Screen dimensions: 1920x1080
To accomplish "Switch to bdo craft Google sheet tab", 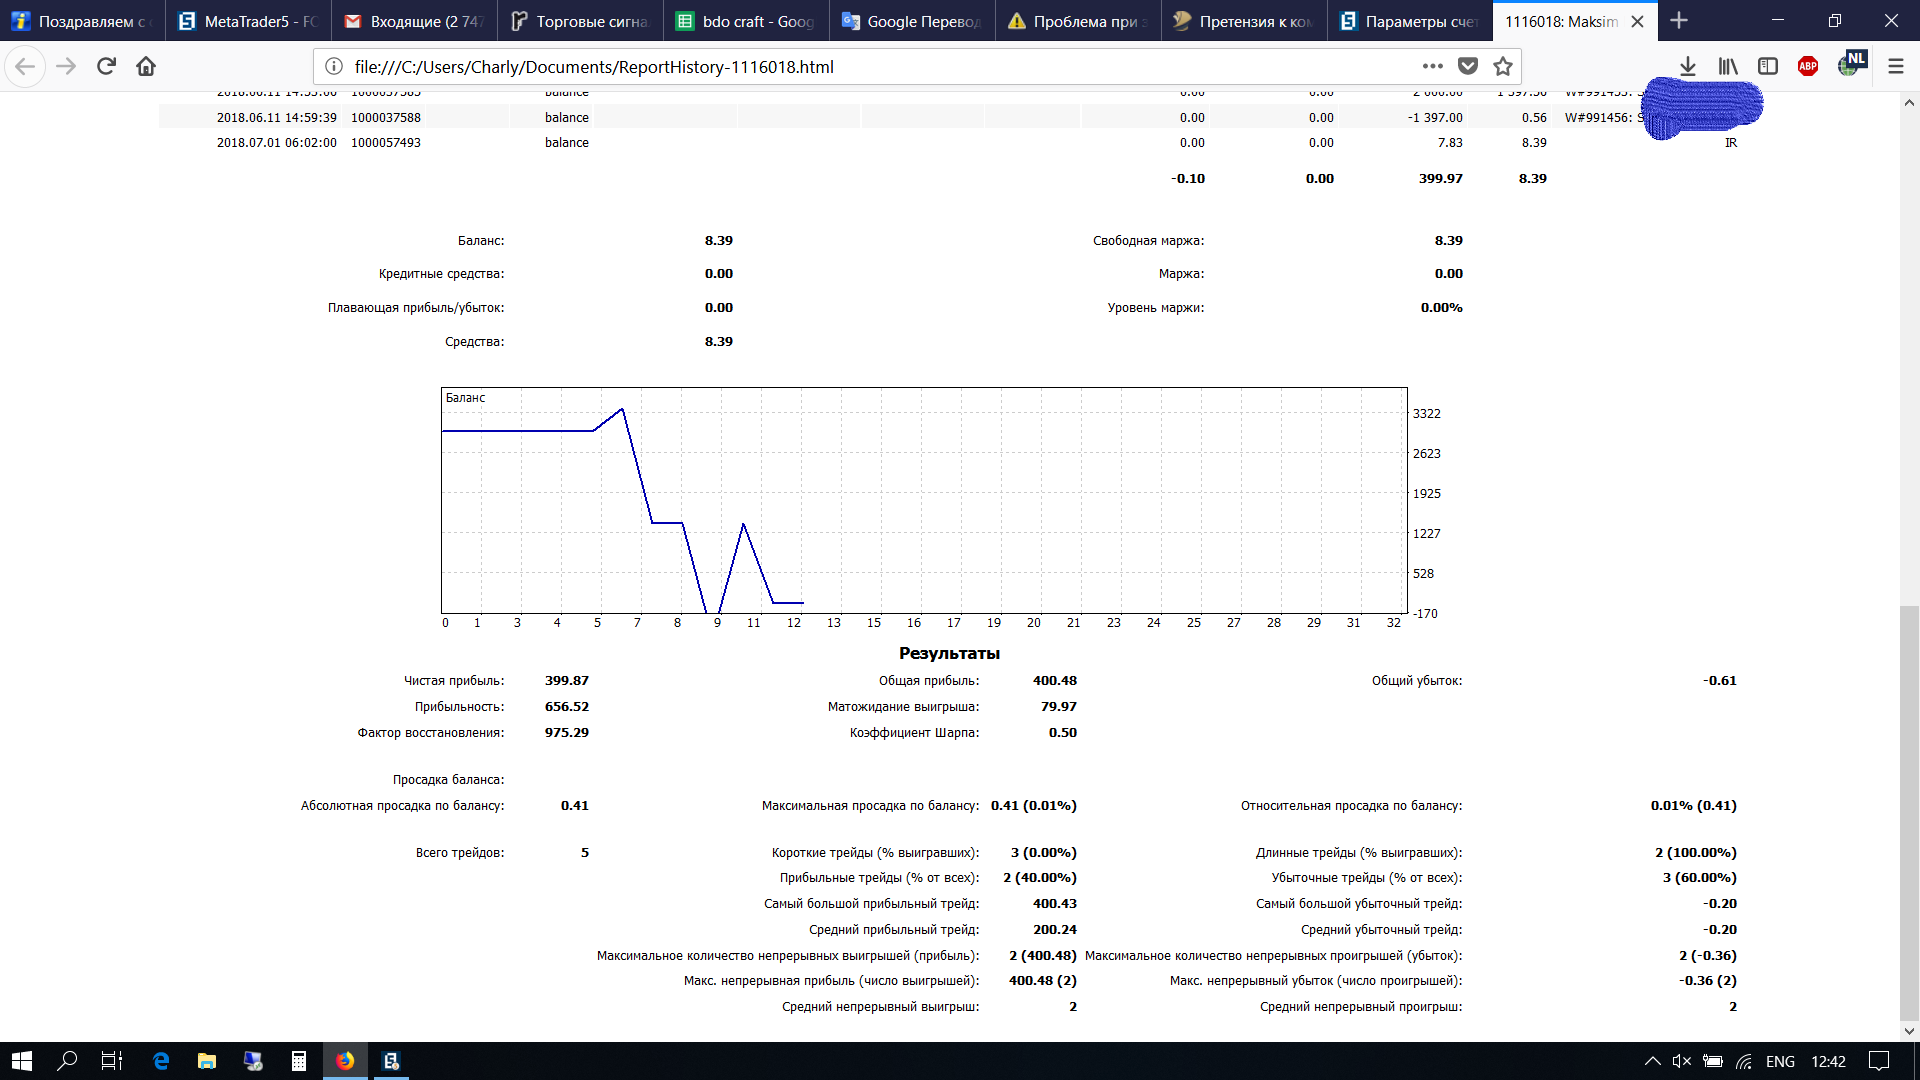I will tap(746, 21).
